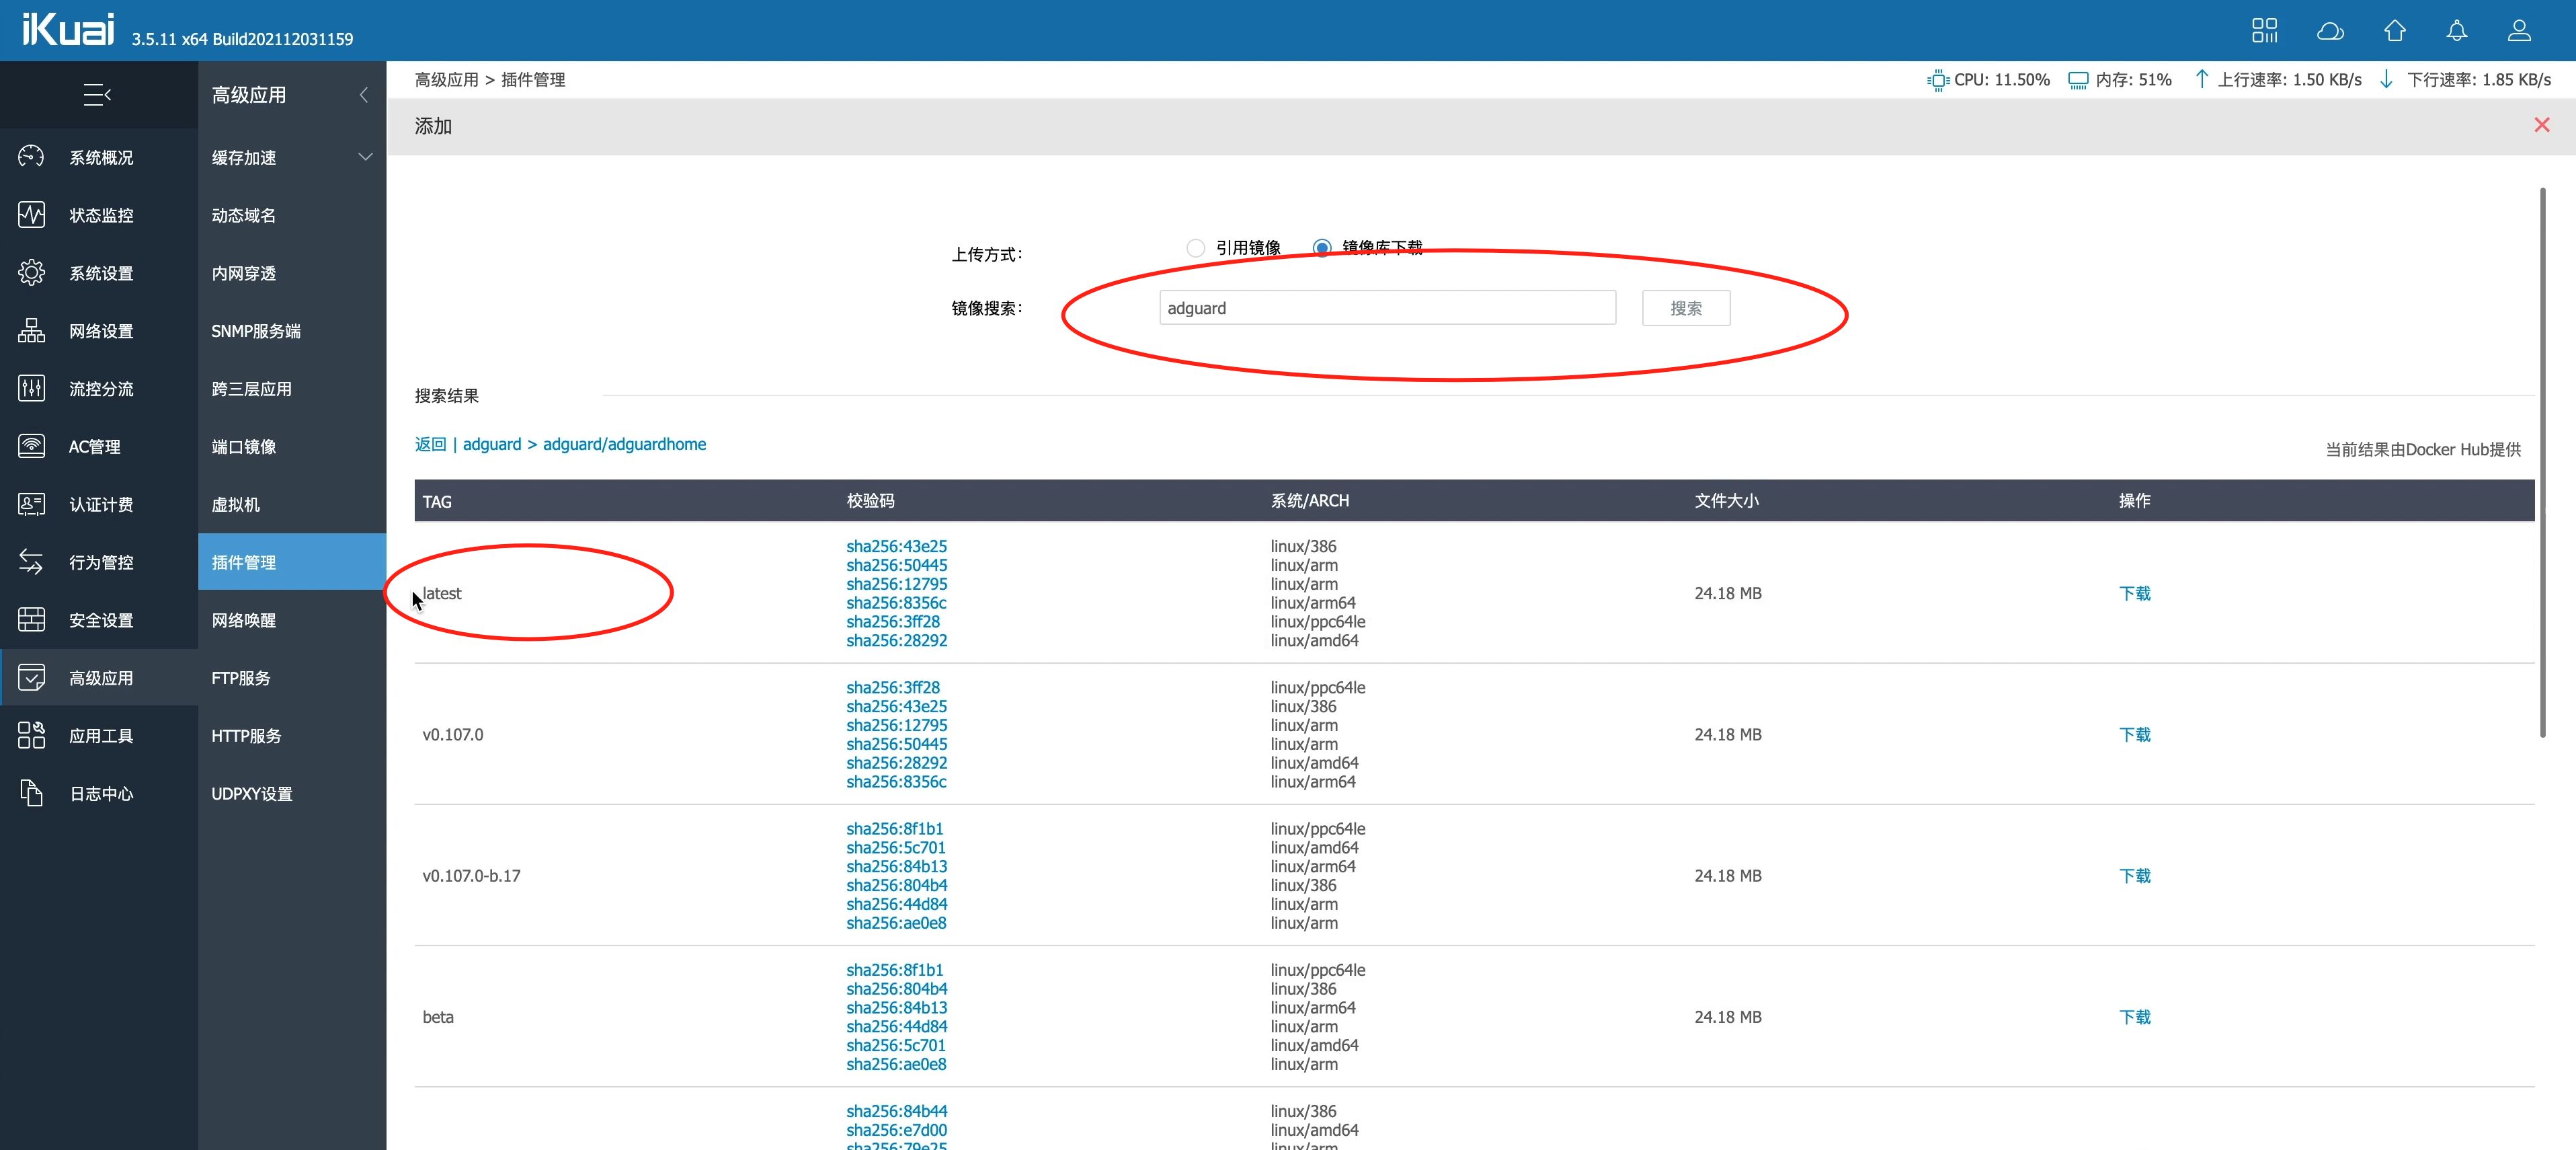Click the latest tag text
Image resolution: width=2576 pixels, height=1150 pixels.
coord(442,593)
